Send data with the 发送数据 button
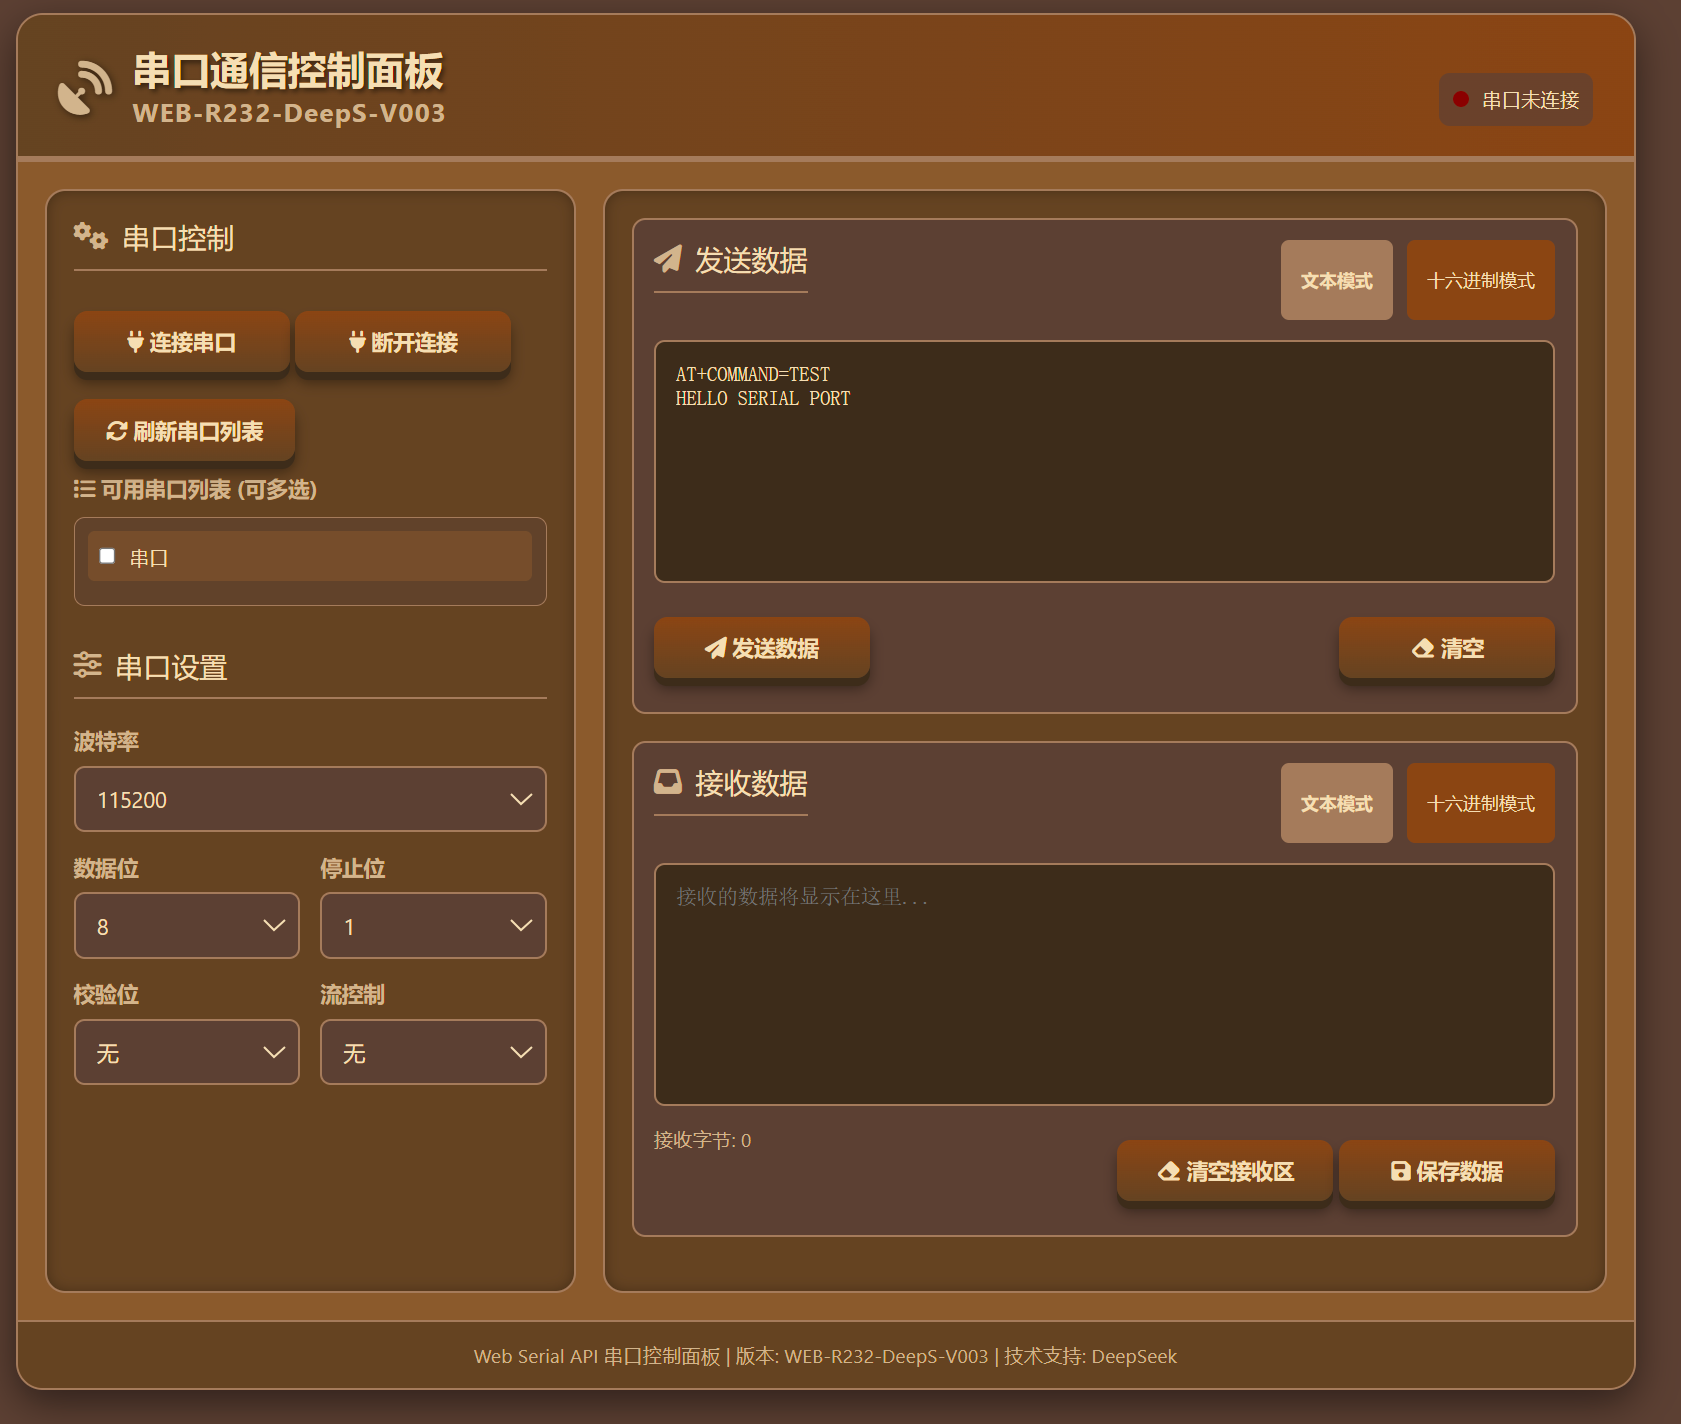The height and width of the screenshot is (1424, 1681). [x=762, y=648]
